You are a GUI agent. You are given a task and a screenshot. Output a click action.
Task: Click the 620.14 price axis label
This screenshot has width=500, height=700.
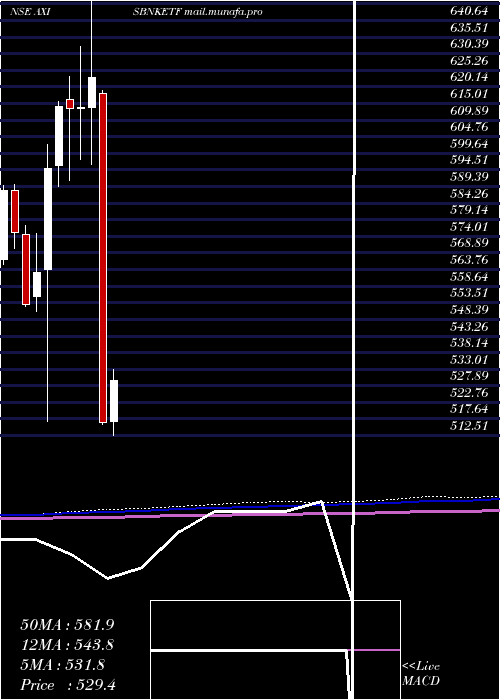pos(468,78)
